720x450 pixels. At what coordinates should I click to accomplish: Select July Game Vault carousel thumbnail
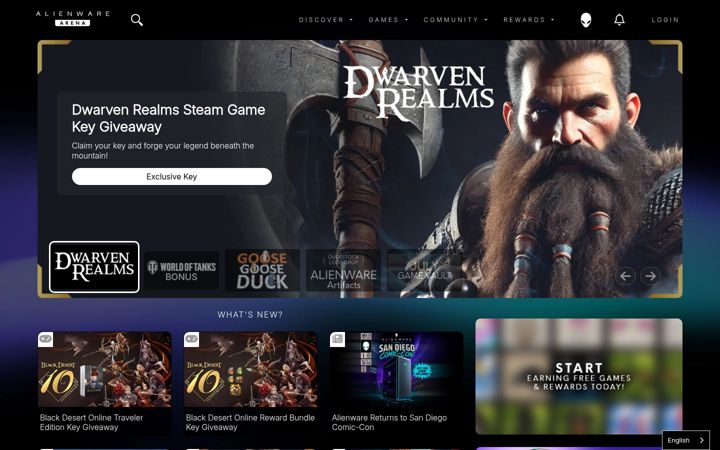tap(424, 270)
